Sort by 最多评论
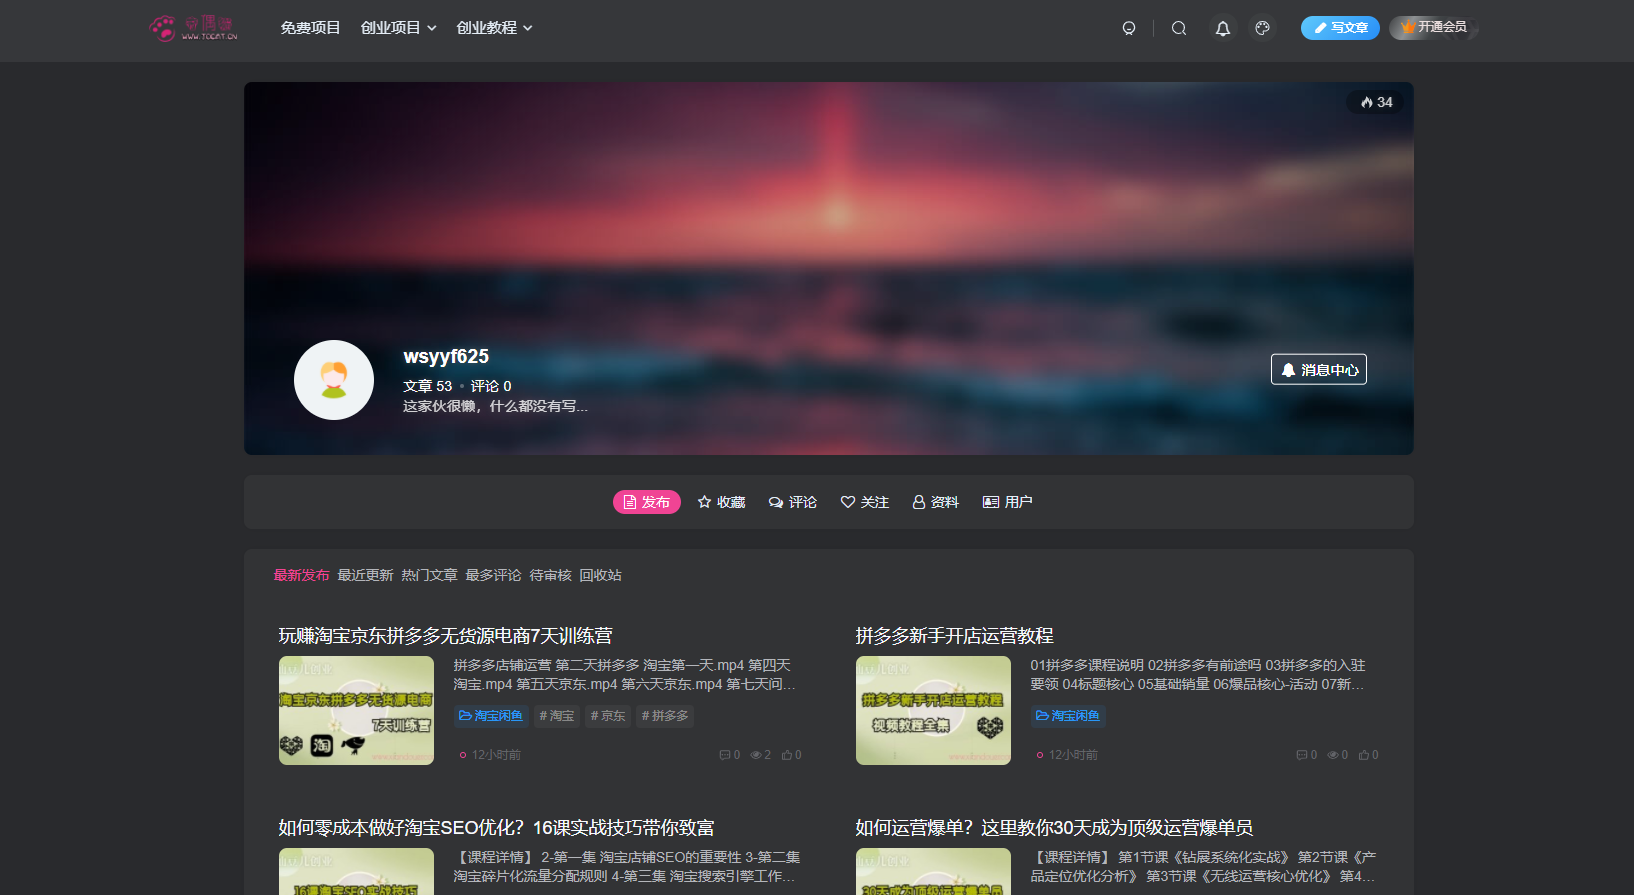 click(493, 575)
